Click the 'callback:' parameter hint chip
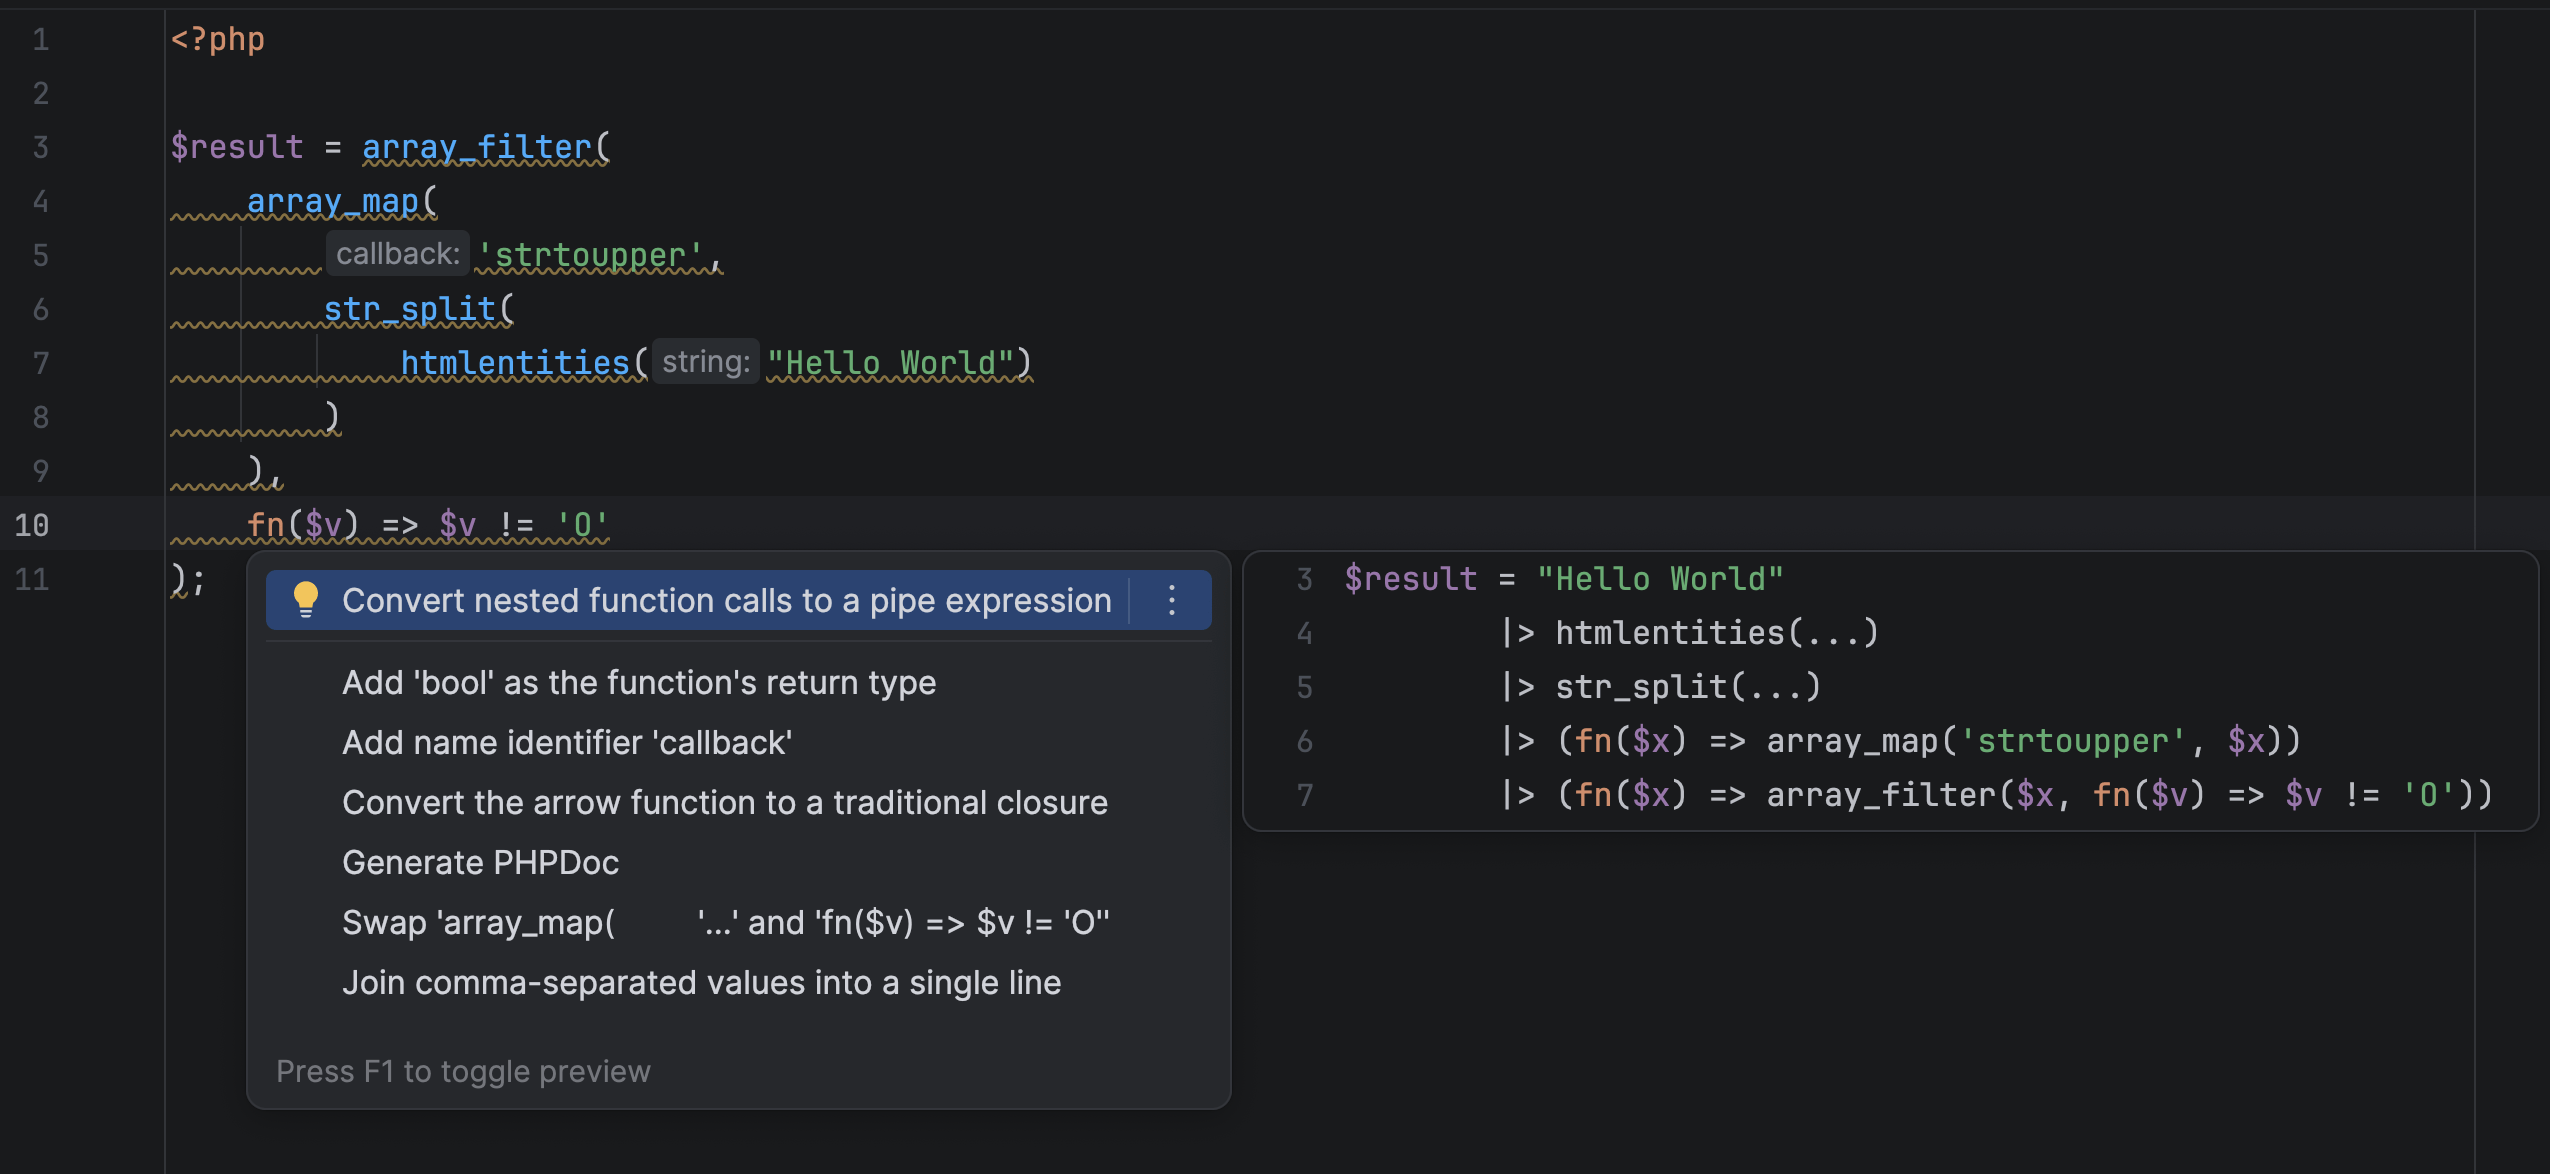This screenshot has width=2550, height=1174. 397,252
